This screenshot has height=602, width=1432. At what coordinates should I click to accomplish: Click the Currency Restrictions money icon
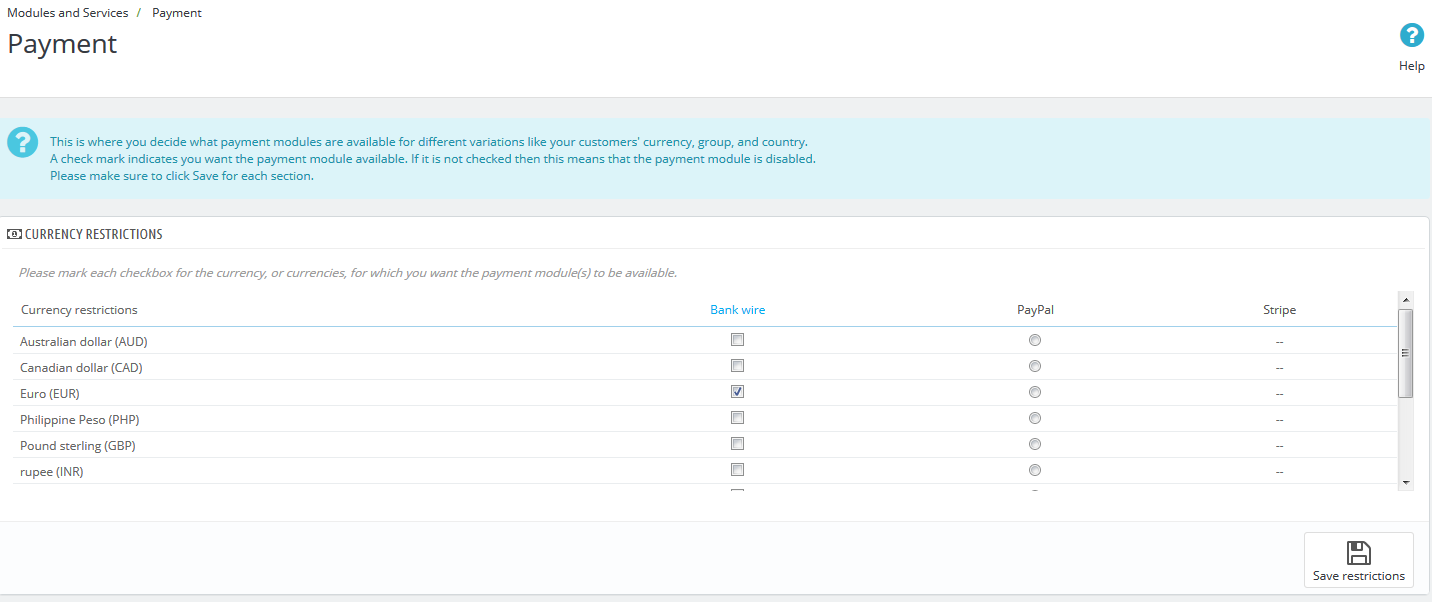(x=14, y=234)
